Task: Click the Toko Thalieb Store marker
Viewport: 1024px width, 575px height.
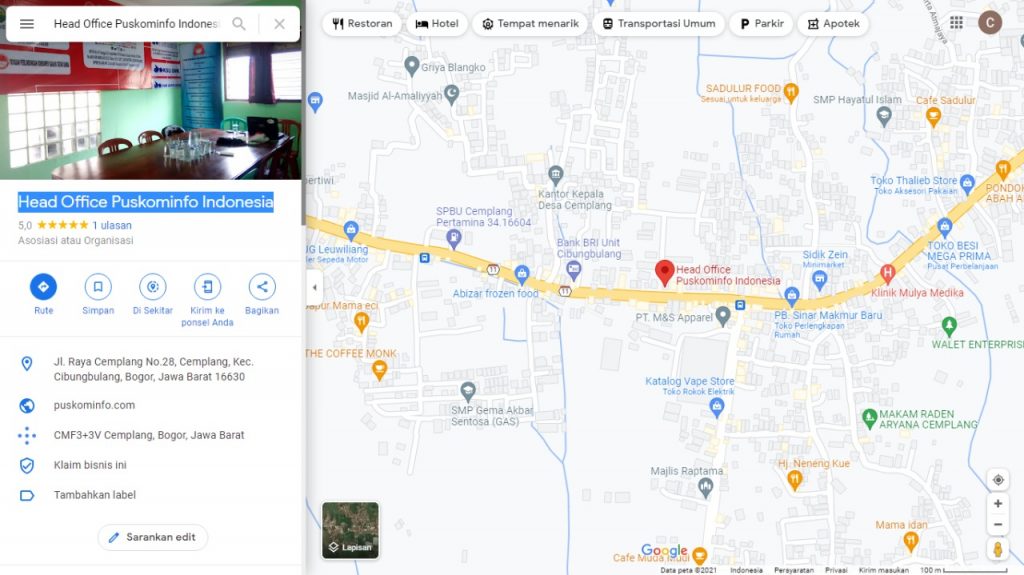Action: coord(968,183)
